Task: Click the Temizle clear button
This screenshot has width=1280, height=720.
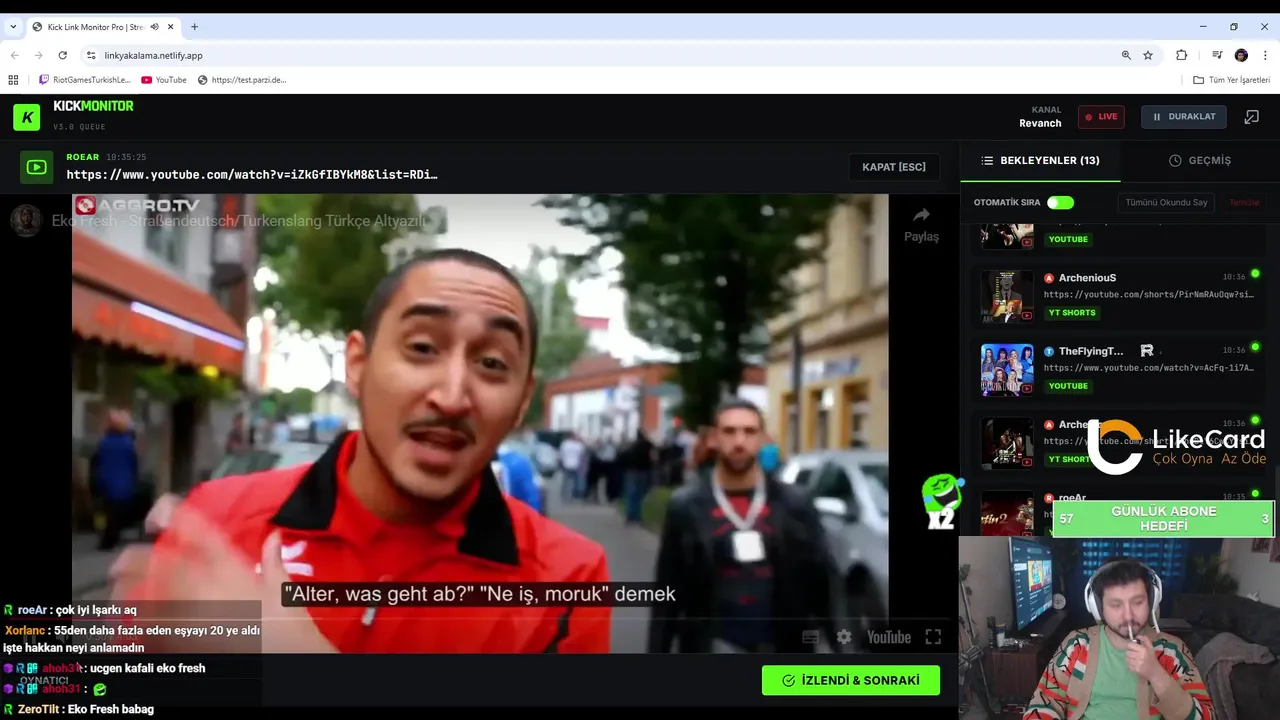Action: pos(1244,203)
